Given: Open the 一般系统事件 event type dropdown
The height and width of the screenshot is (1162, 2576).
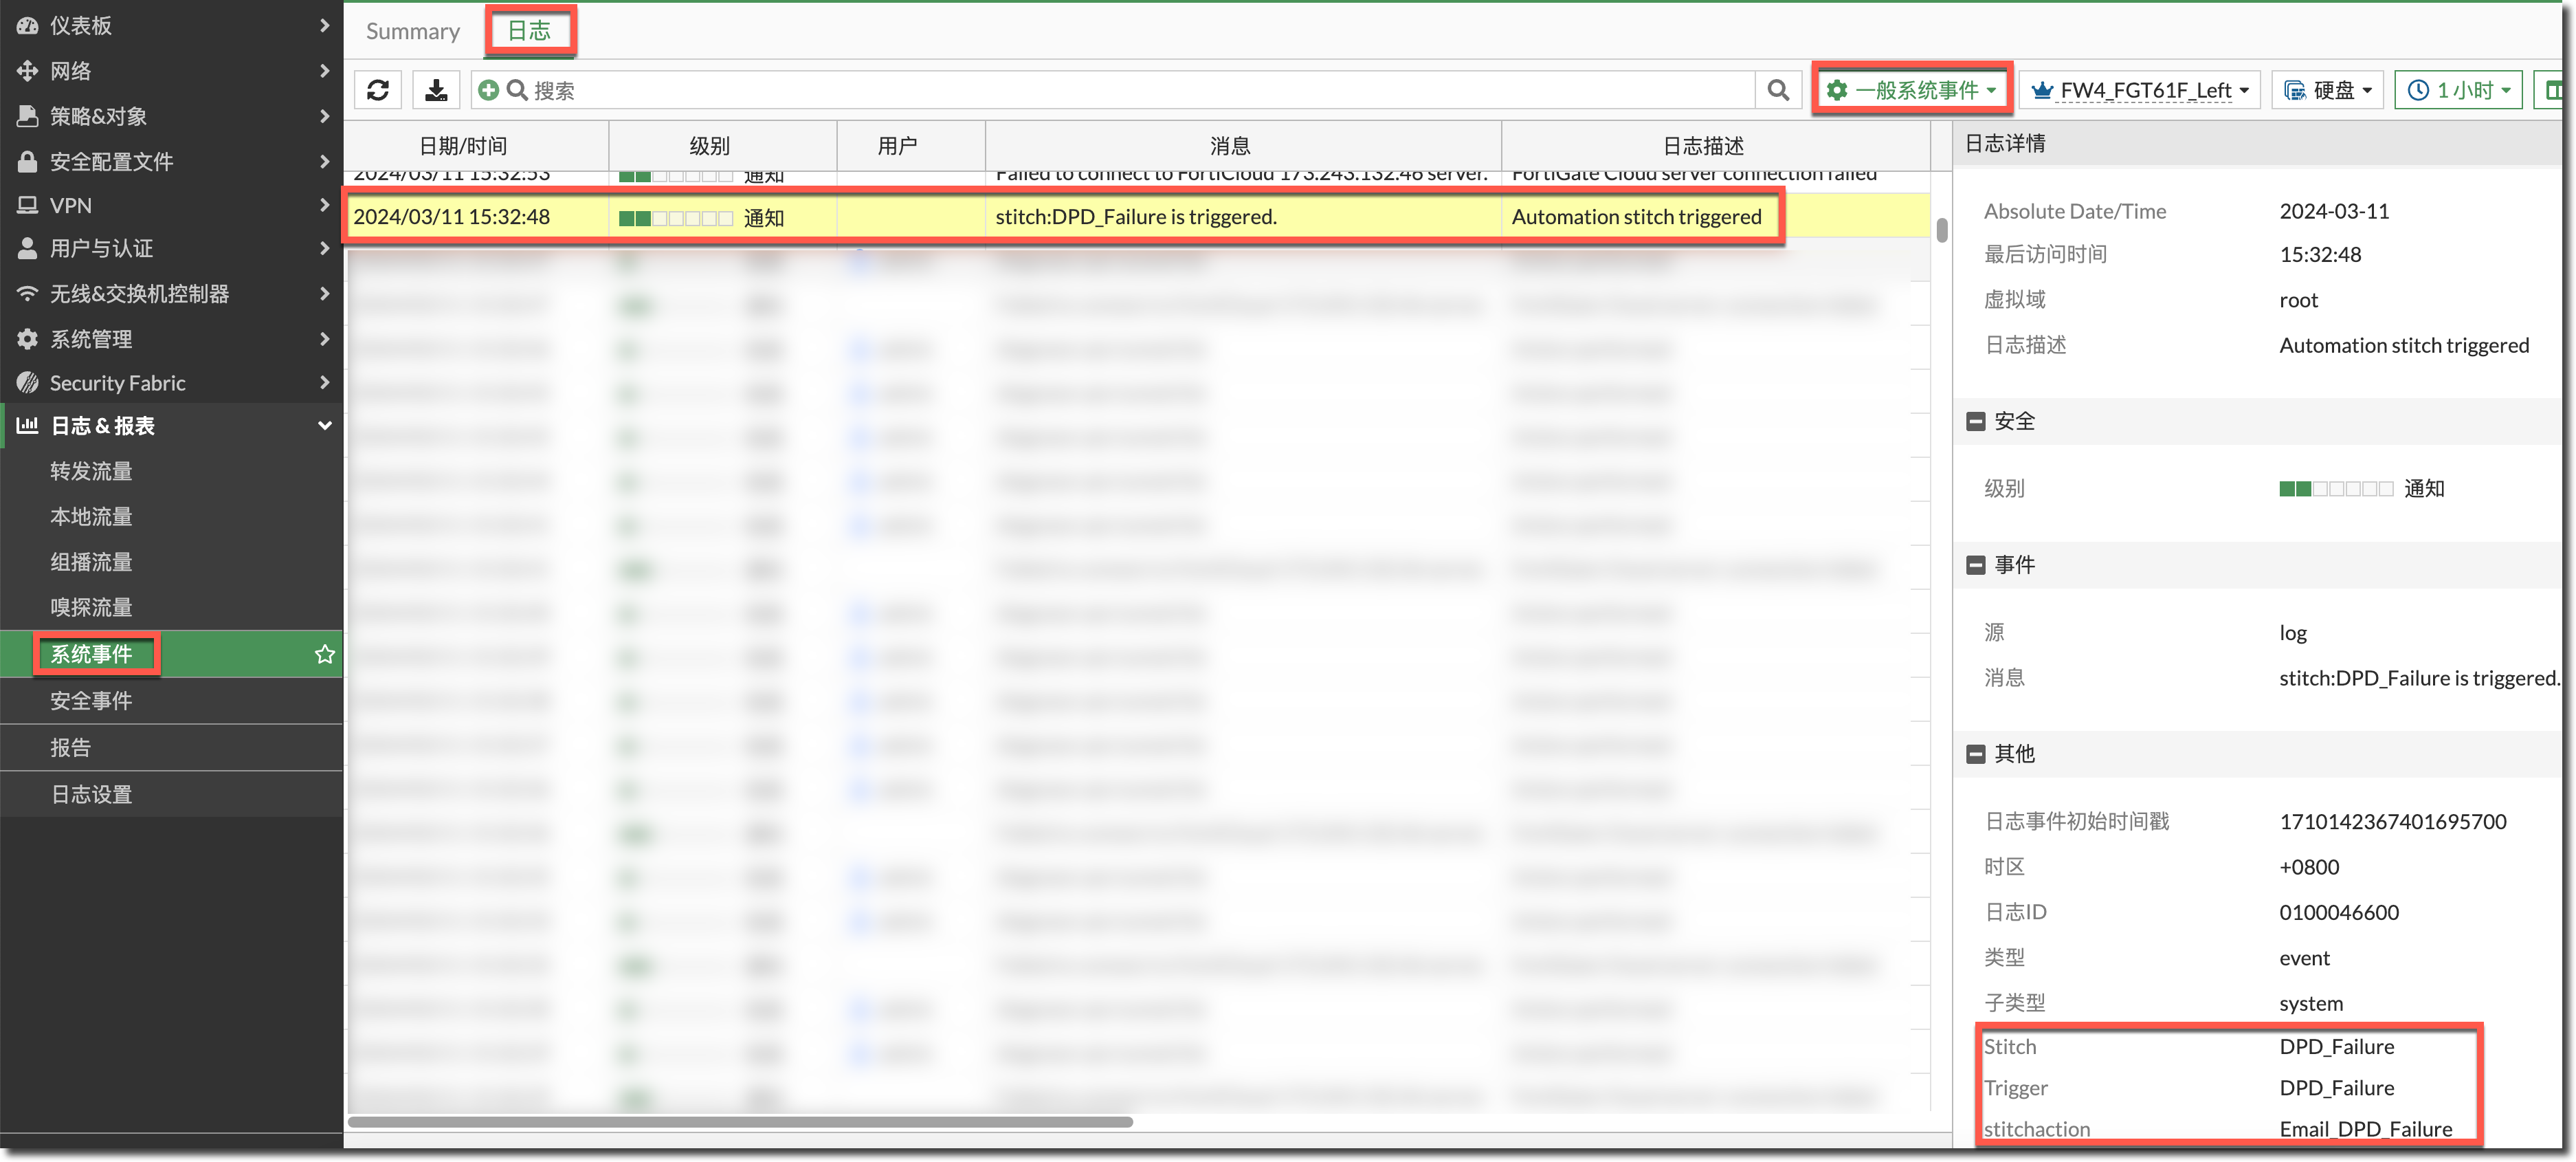Looking at the screenshot, I should click(x=1911, y=90).
